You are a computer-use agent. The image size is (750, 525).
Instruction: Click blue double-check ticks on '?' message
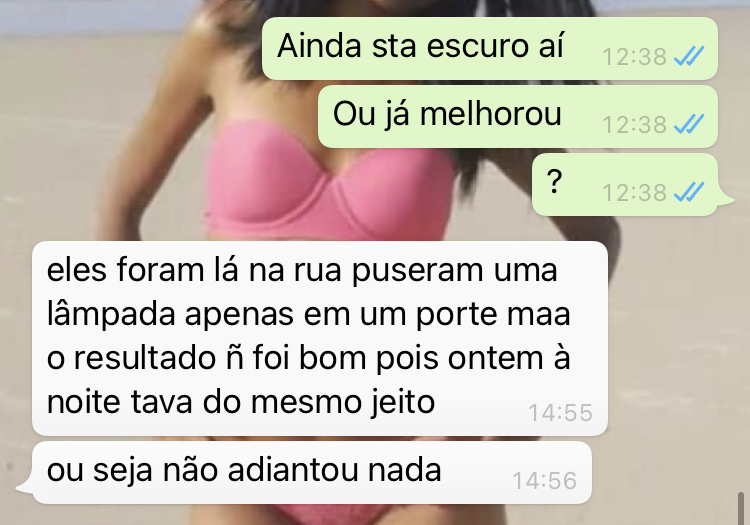point(688,192)
